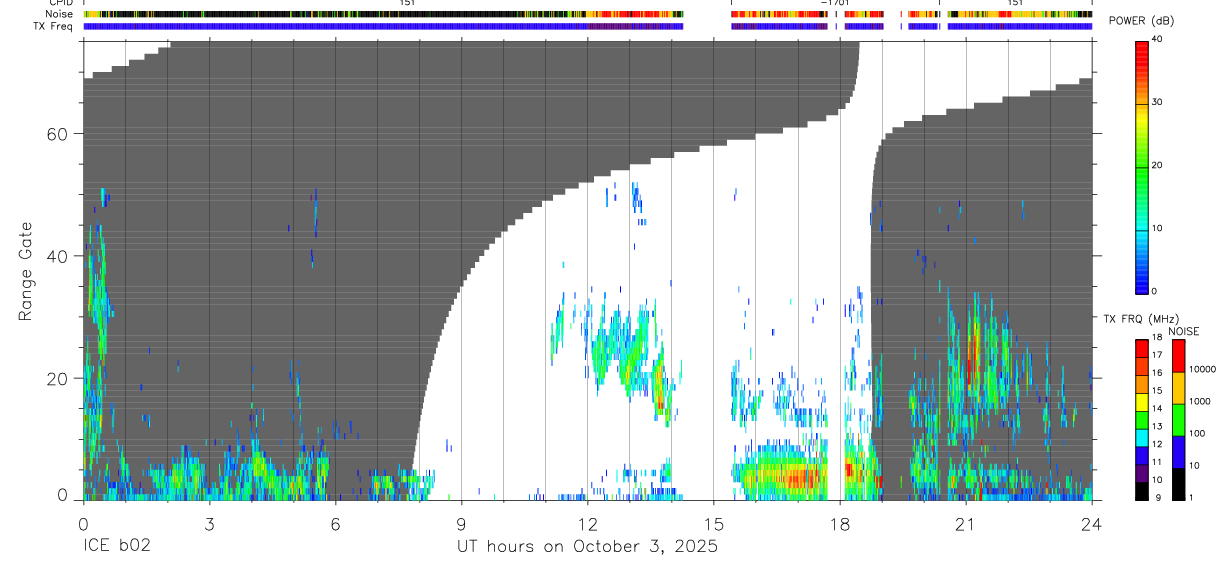This screenshot has height=567, width=1228.
Task: Select the black segment of the NOISE legend
Action: (x=1178, y=484)
